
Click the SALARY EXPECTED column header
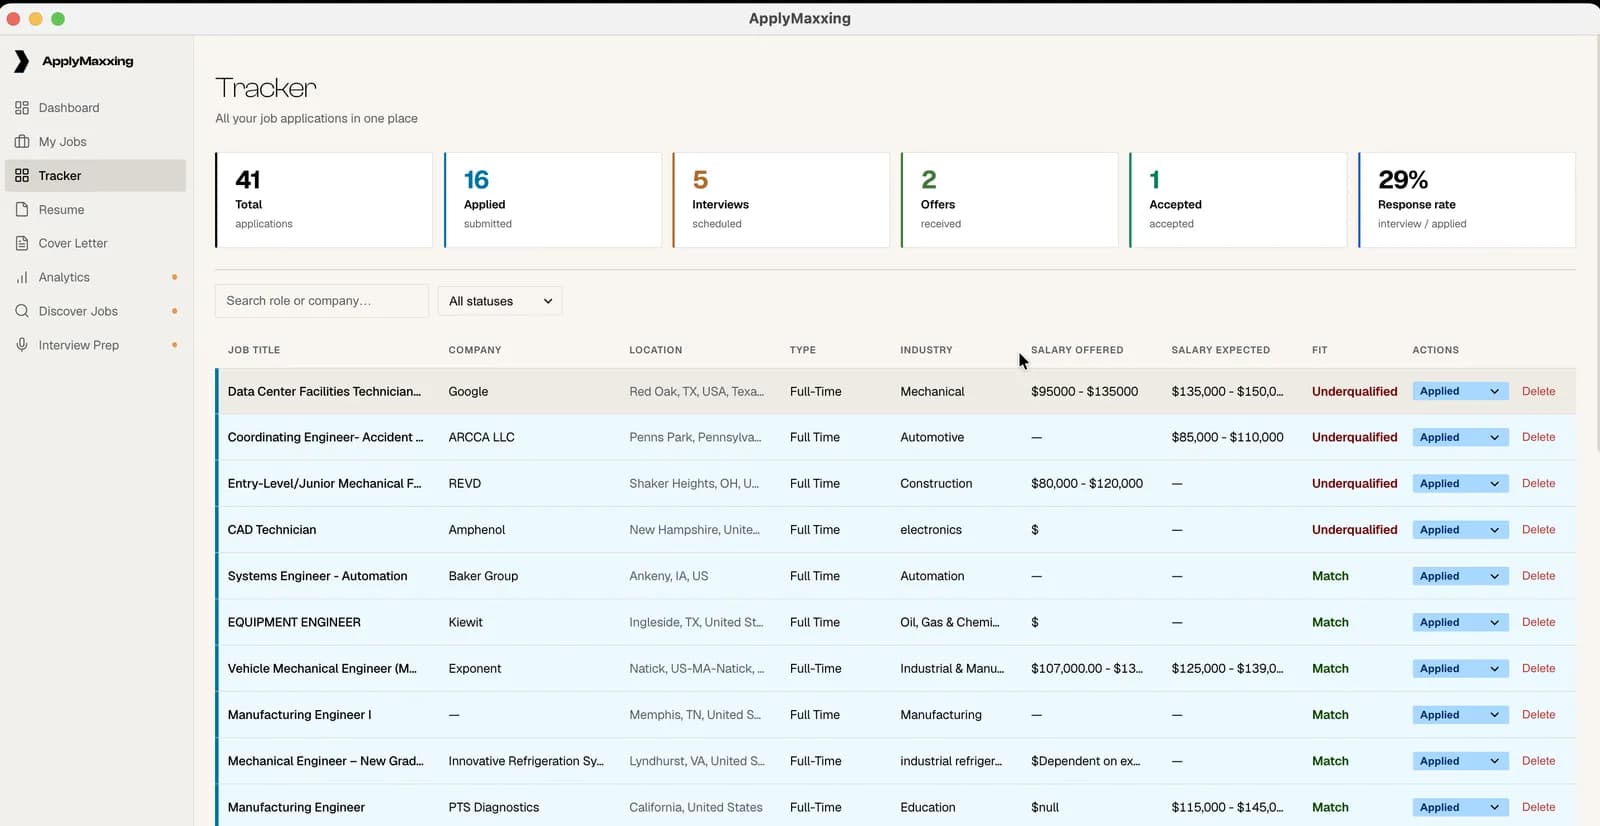pyautogui.click(x=1221, y=350)
